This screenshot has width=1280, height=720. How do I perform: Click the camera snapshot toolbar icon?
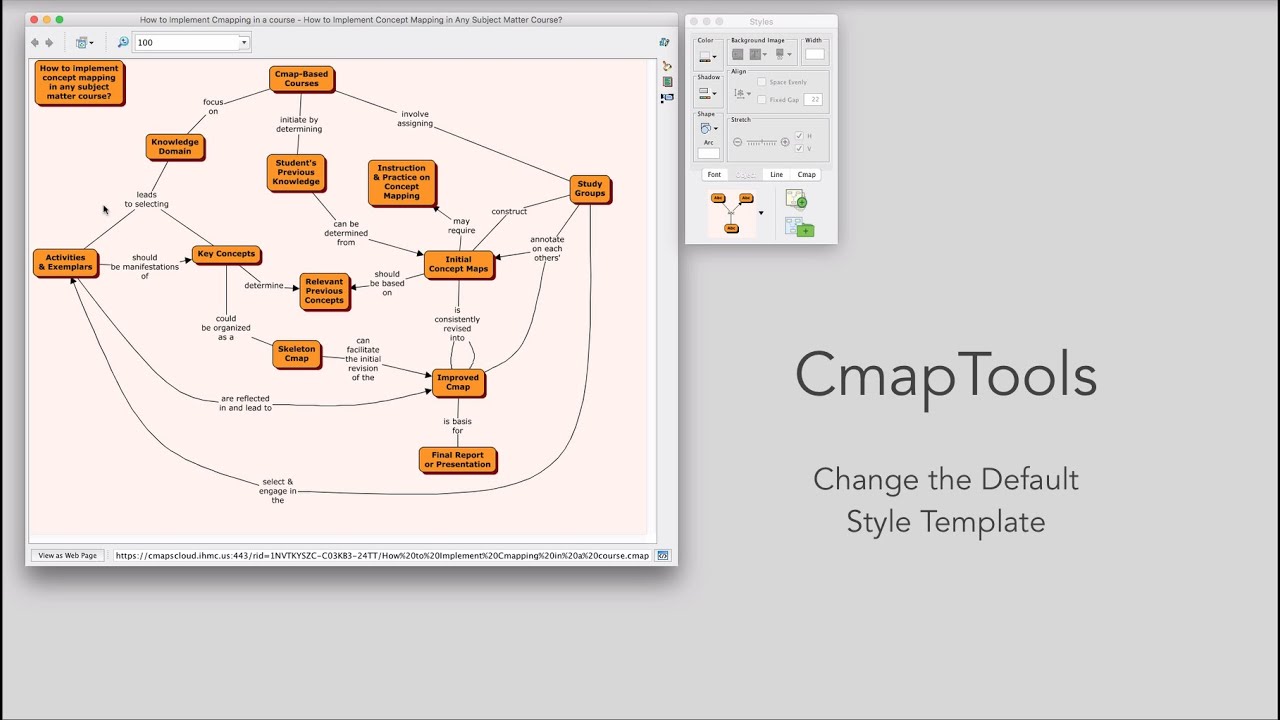(x=82, y=43)
